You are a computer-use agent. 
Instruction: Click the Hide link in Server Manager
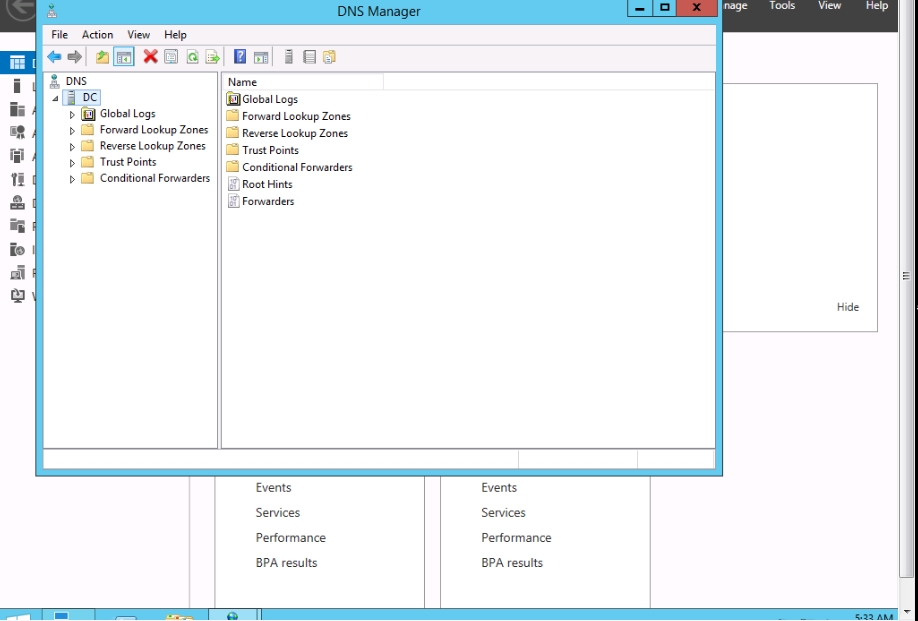(847, 307)
